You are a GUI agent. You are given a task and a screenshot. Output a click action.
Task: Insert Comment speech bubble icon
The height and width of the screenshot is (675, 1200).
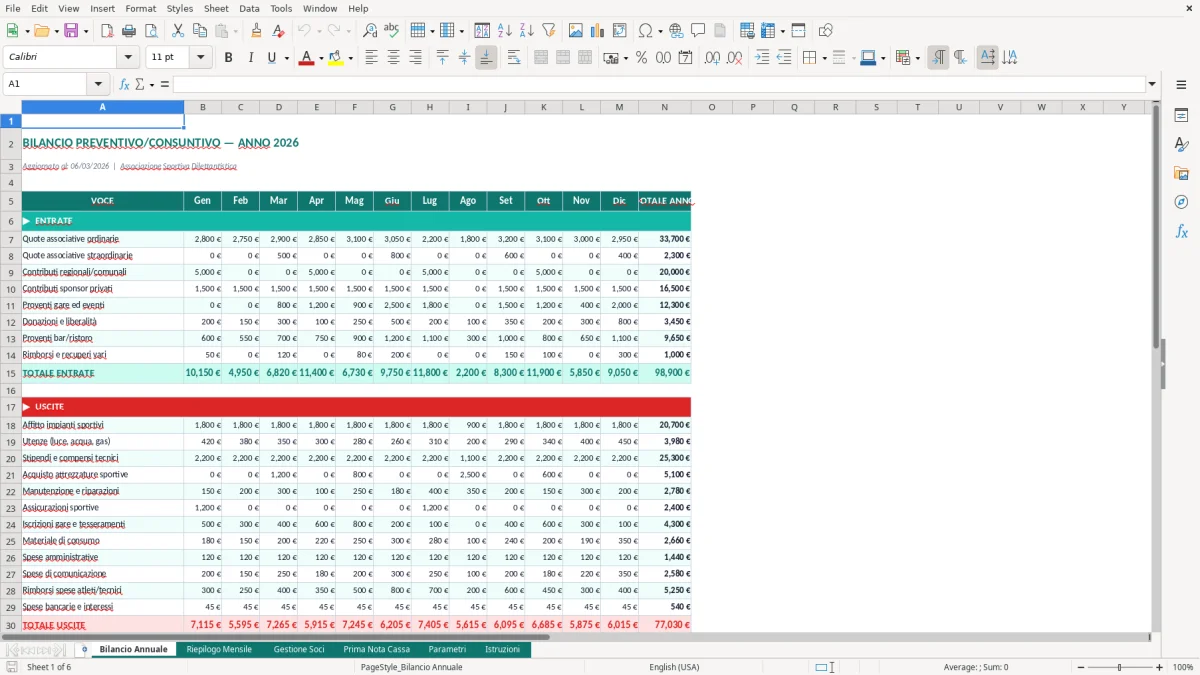click(698, 31)
